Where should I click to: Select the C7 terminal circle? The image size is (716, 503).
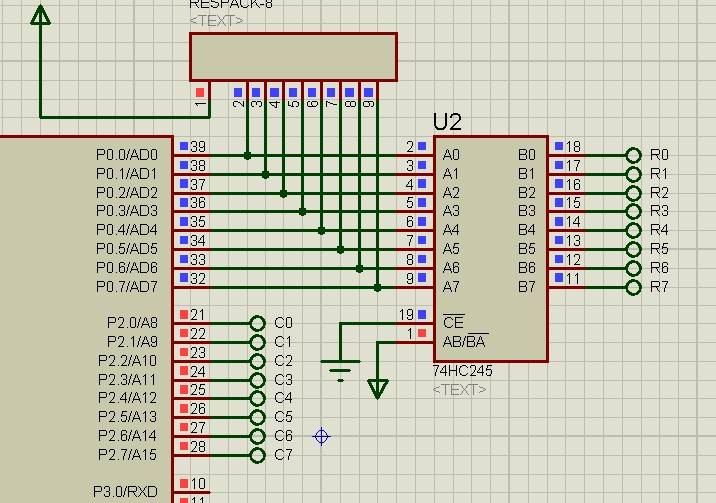click(x=257, y=455)
